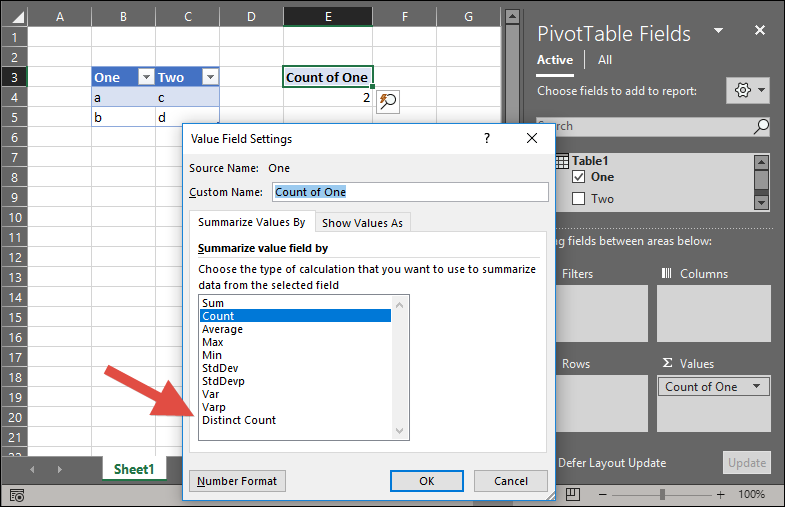Screen dimensions: 785x507
Task: Click the zoom slider handle in status bar
Action: (x=664, y=494)
